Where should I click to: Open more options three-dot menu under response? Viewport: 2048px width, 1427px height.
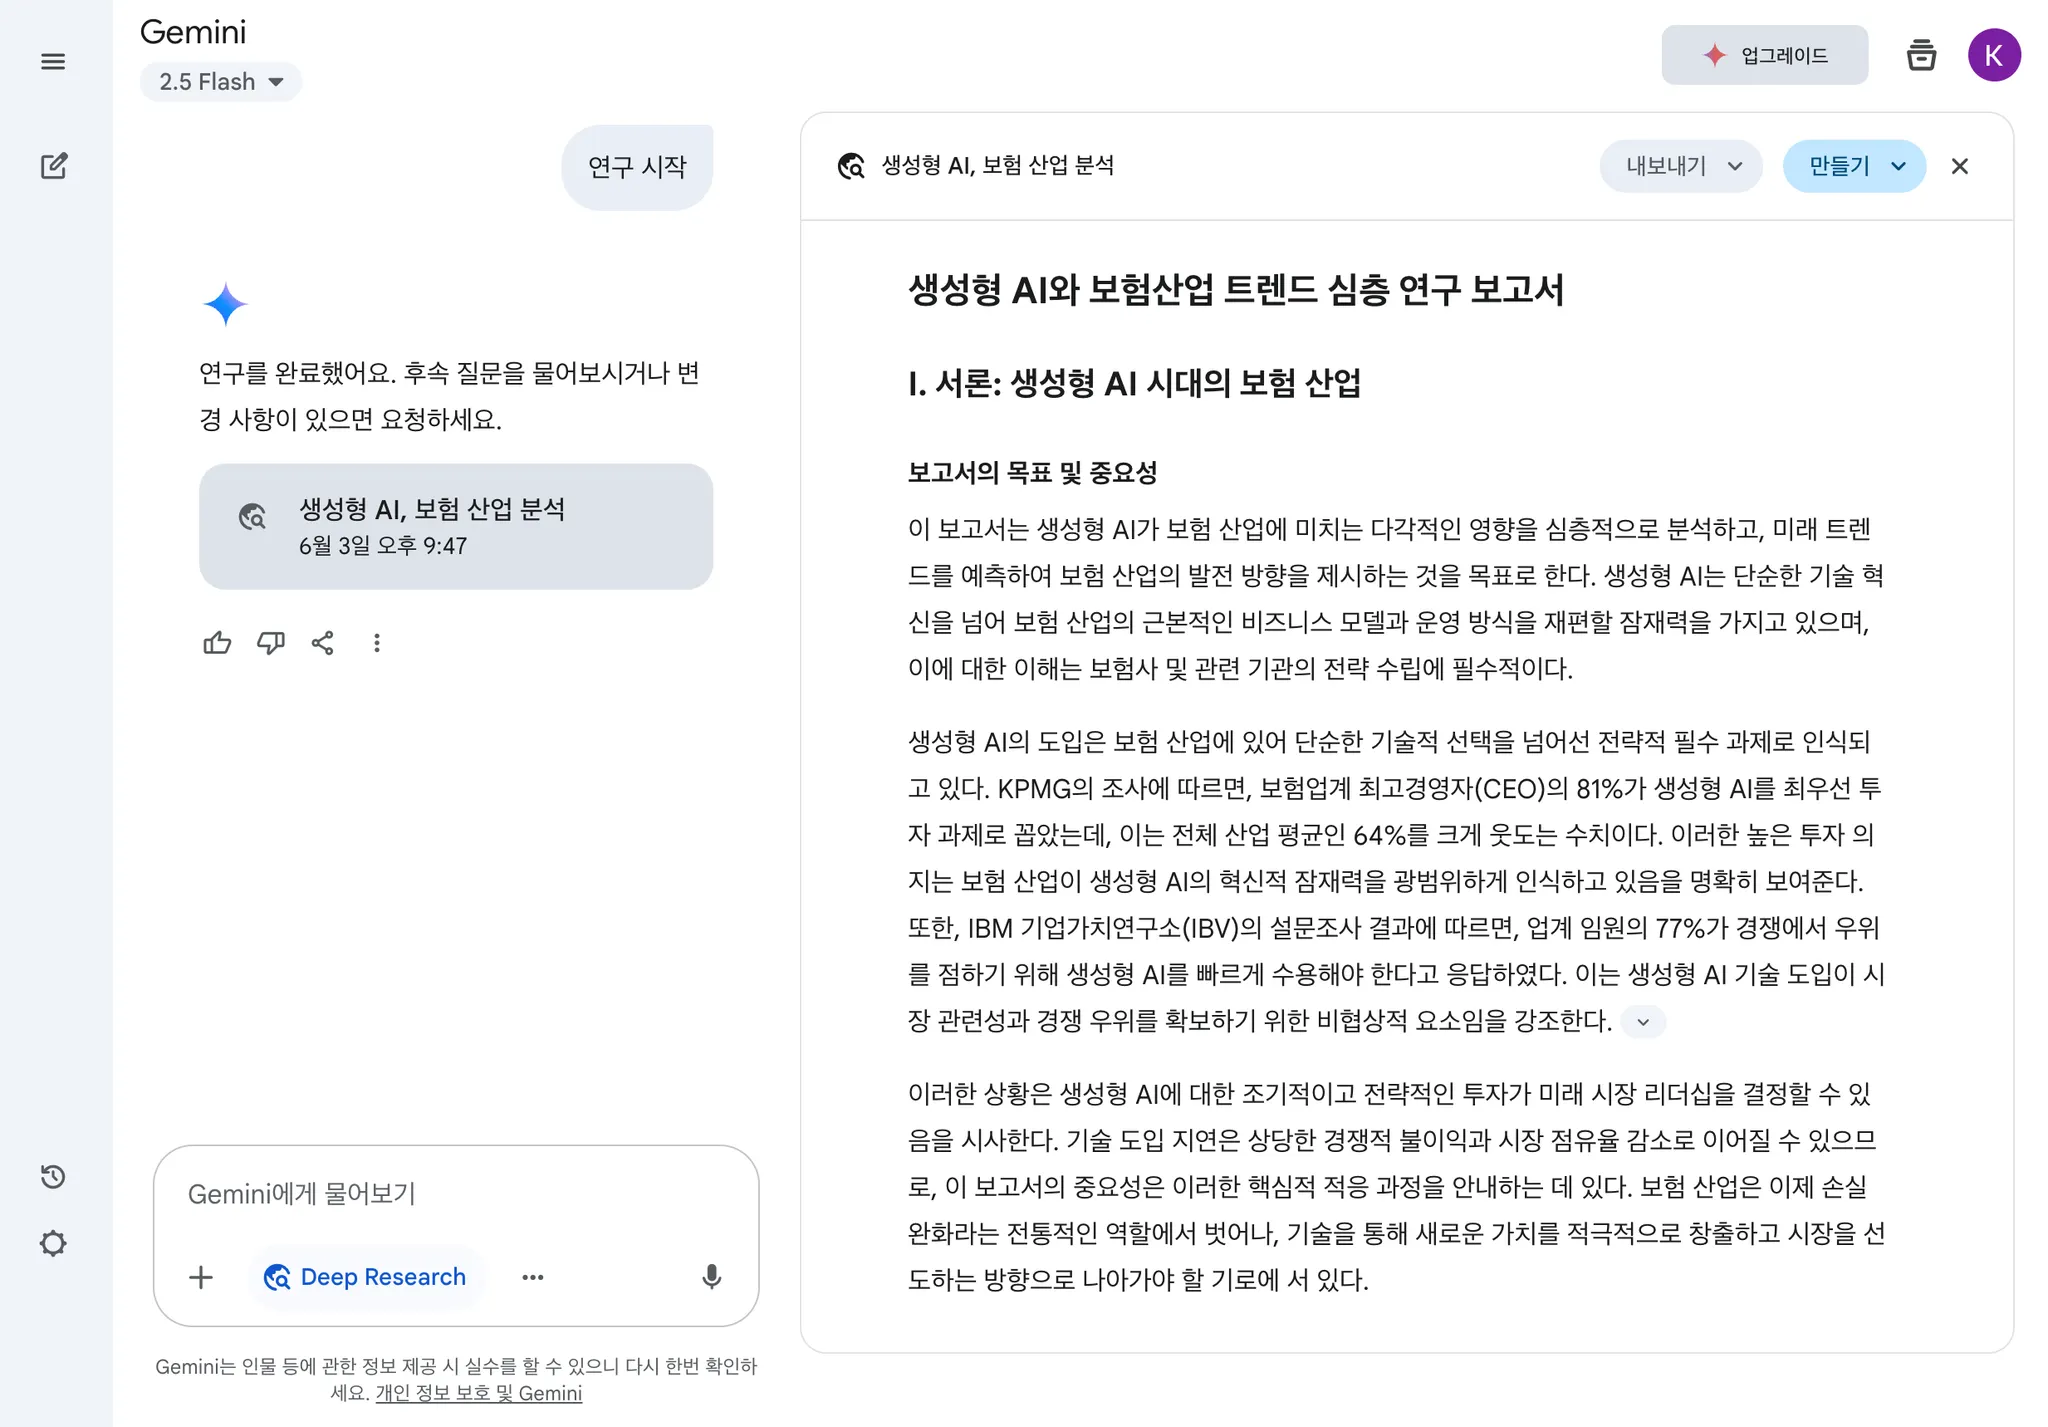click(x=376, y=643)
